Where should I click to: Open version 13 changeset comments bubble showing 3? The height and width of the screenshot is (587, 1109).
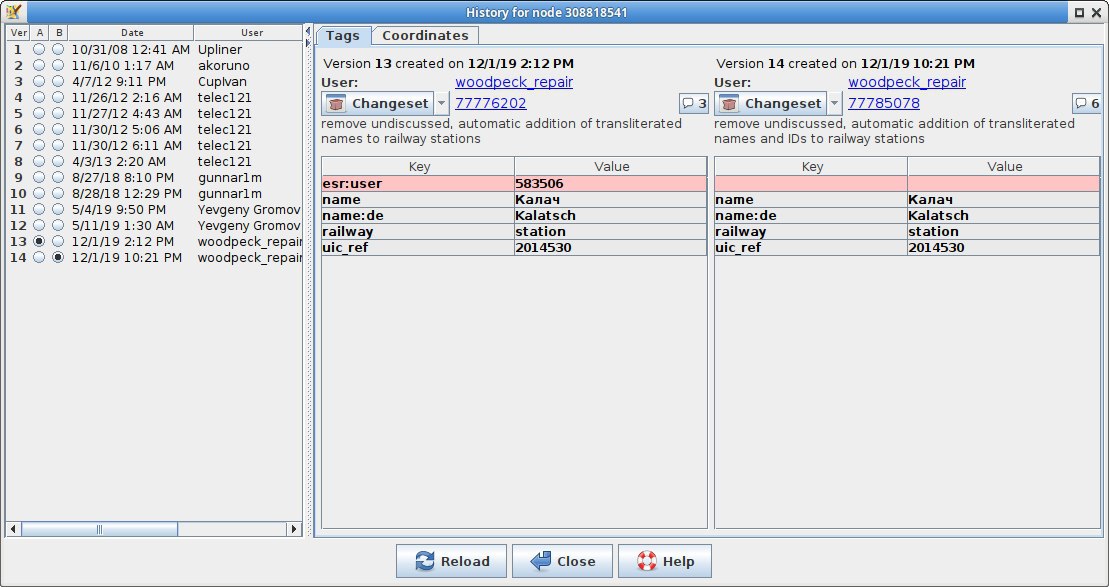point(693,103)
